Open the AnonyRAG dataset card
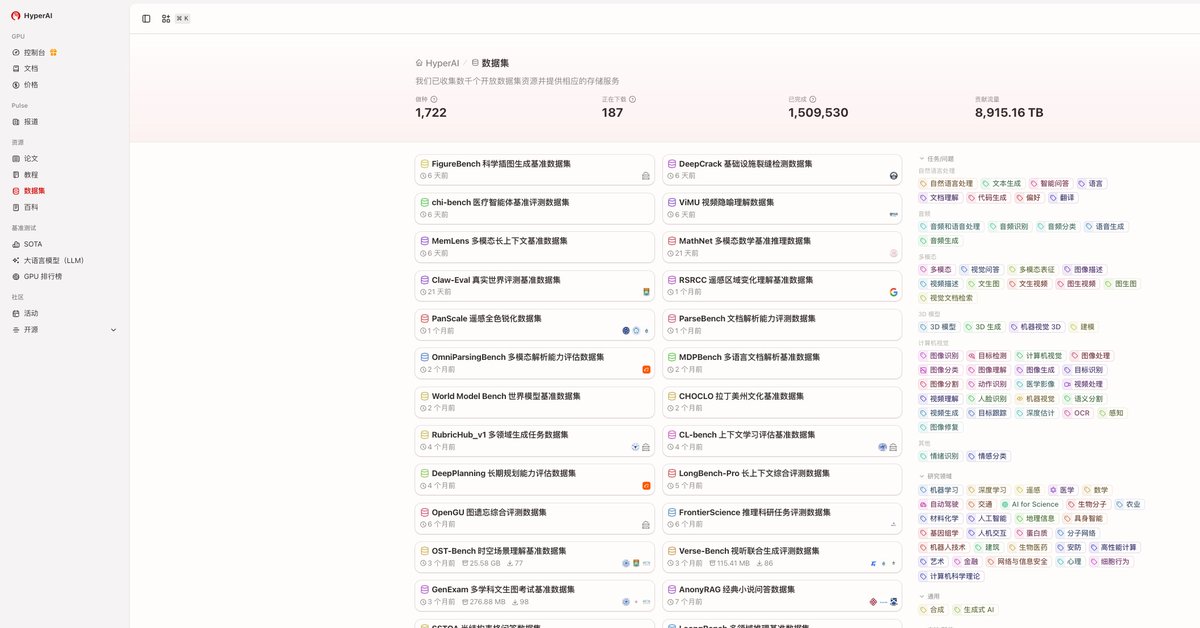The height and width of the screenshot is (628, 1200). pyautogui.click(x=782, y=595)
